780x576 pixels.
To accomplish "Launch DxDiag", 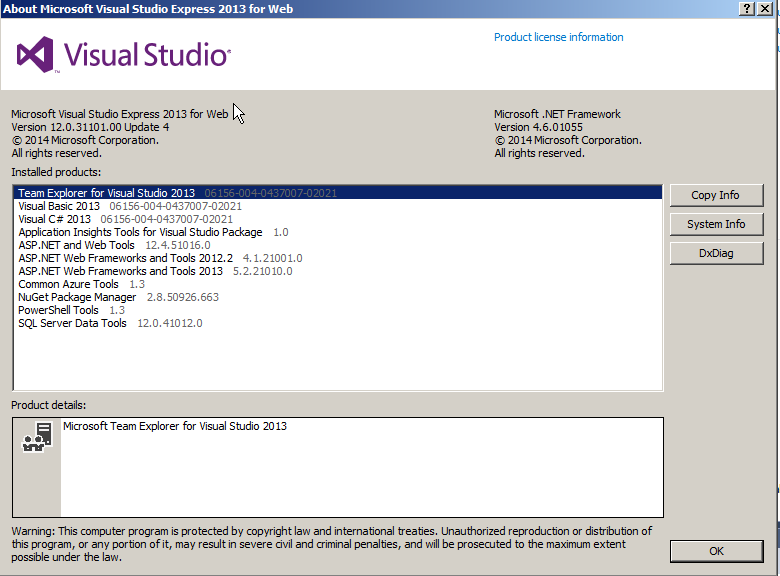I will (716, 253).
